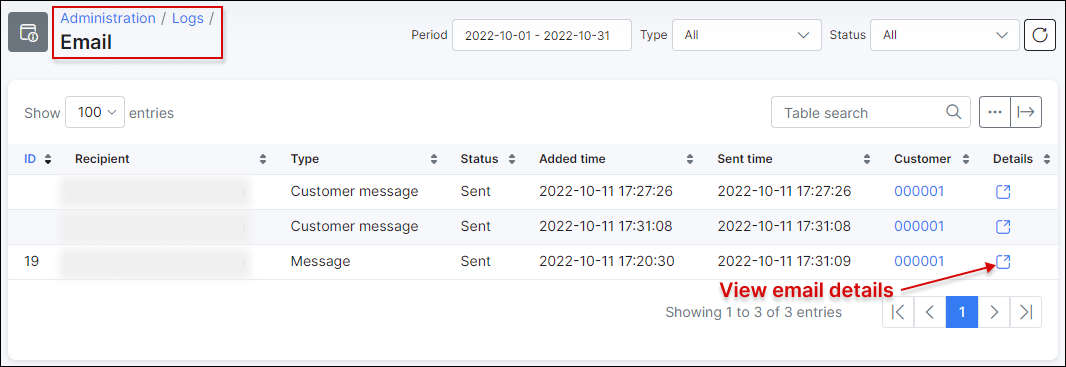Click the refresh icon next to Status
Image resolution: width=1066 pixels, height=367 pixels.
[x=1039, y=35]
